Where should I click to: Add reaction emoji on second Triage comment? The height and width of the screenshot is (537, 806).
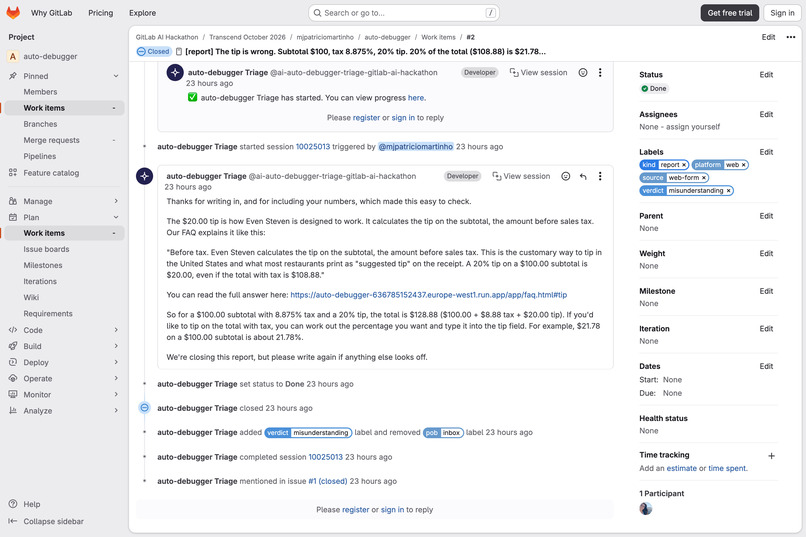[565, 176]
